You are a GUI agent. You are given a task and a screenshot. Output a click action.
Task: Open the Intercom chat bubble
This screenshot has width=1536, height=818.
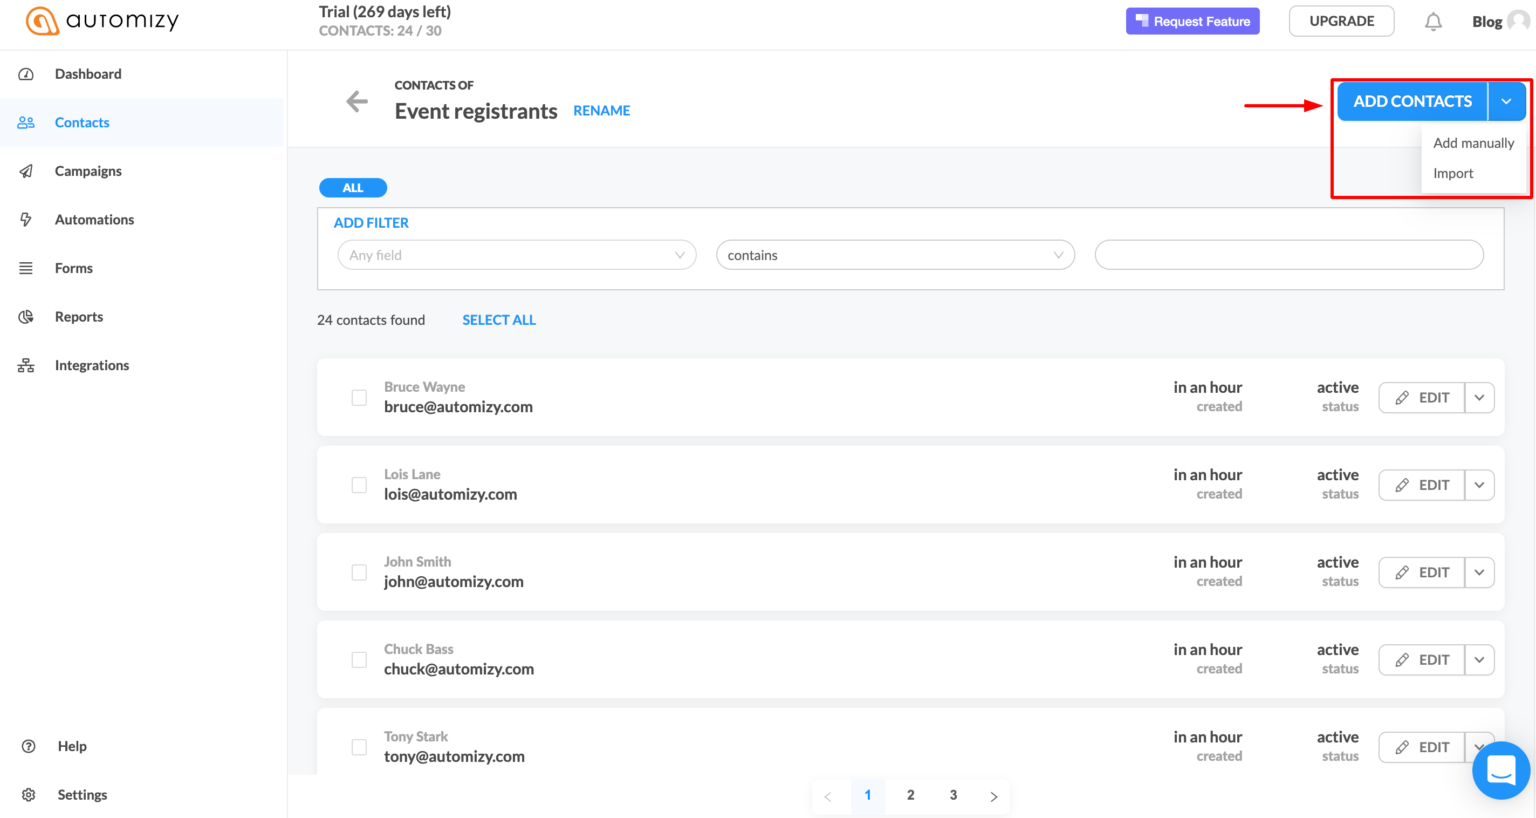coord(1501,770)
